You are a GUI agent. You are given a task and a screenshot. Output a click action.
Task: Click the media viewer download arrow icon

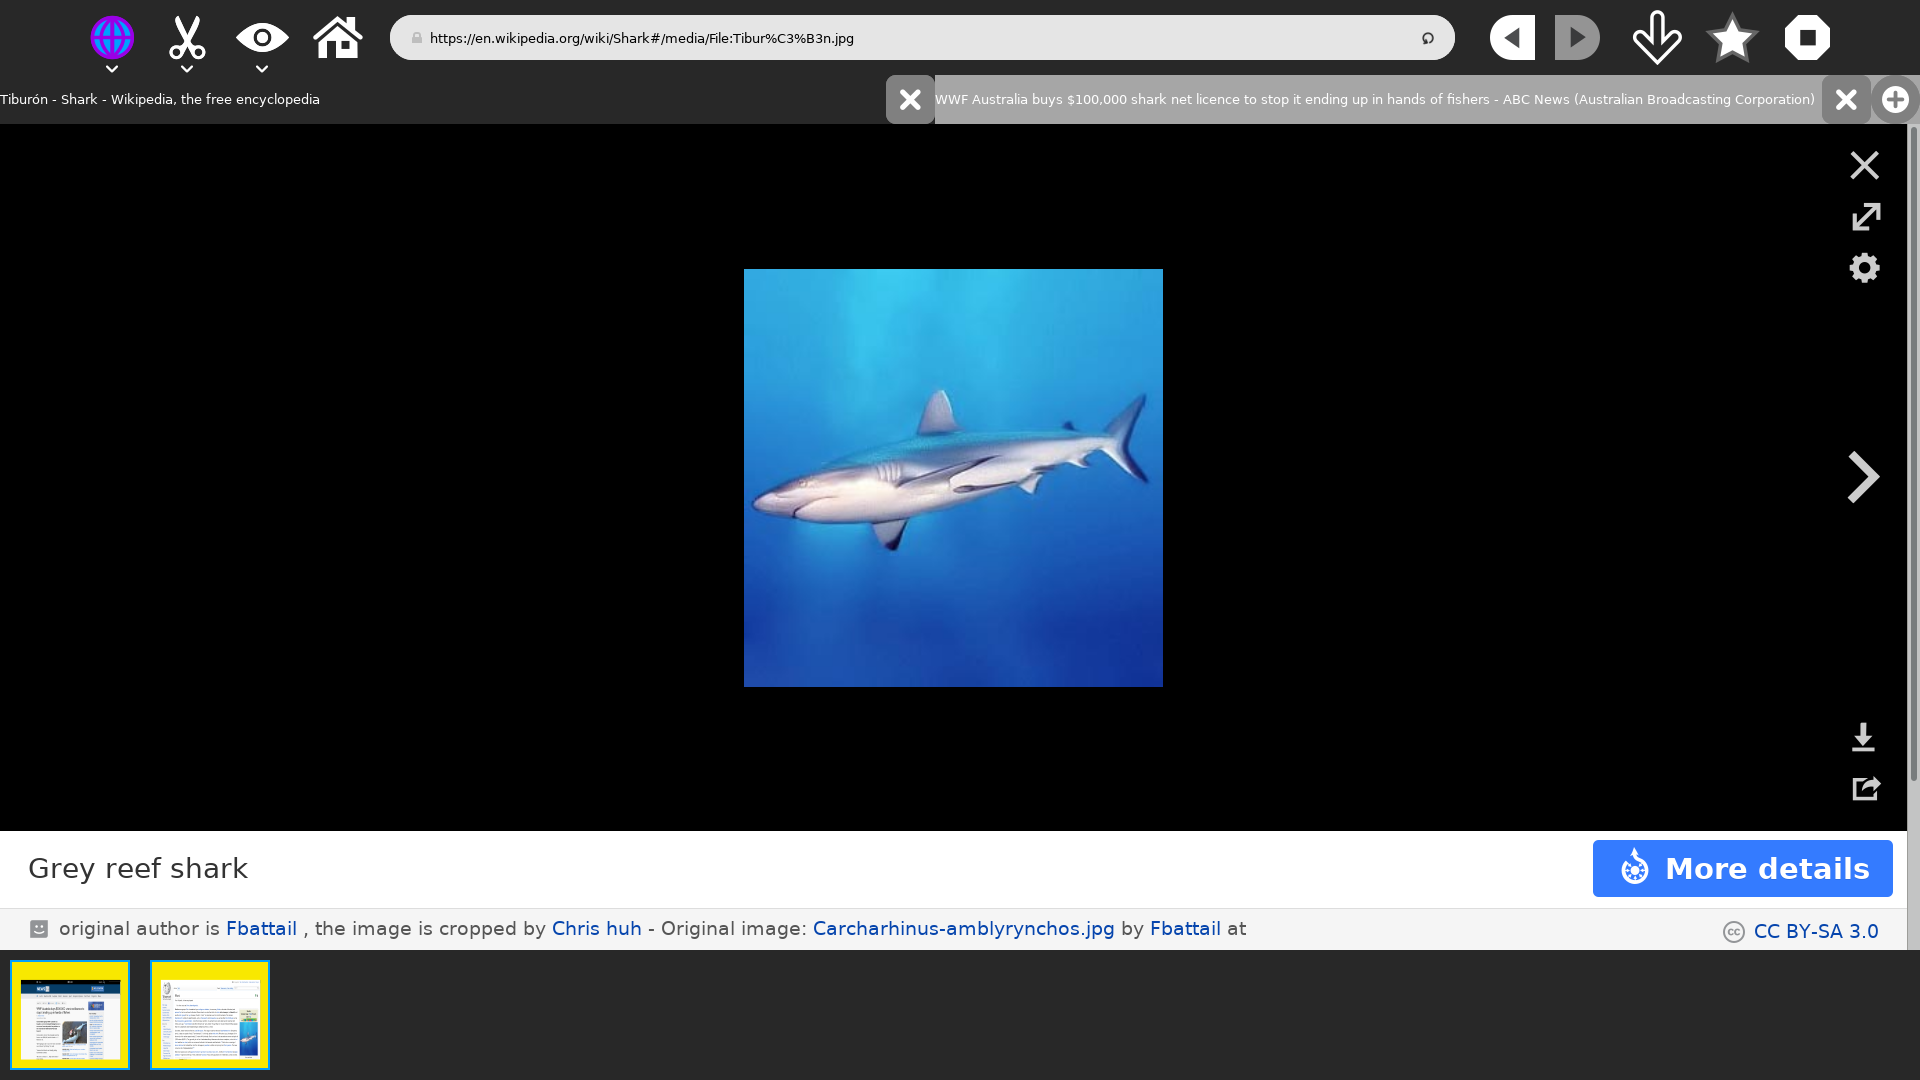point(1863,738)
